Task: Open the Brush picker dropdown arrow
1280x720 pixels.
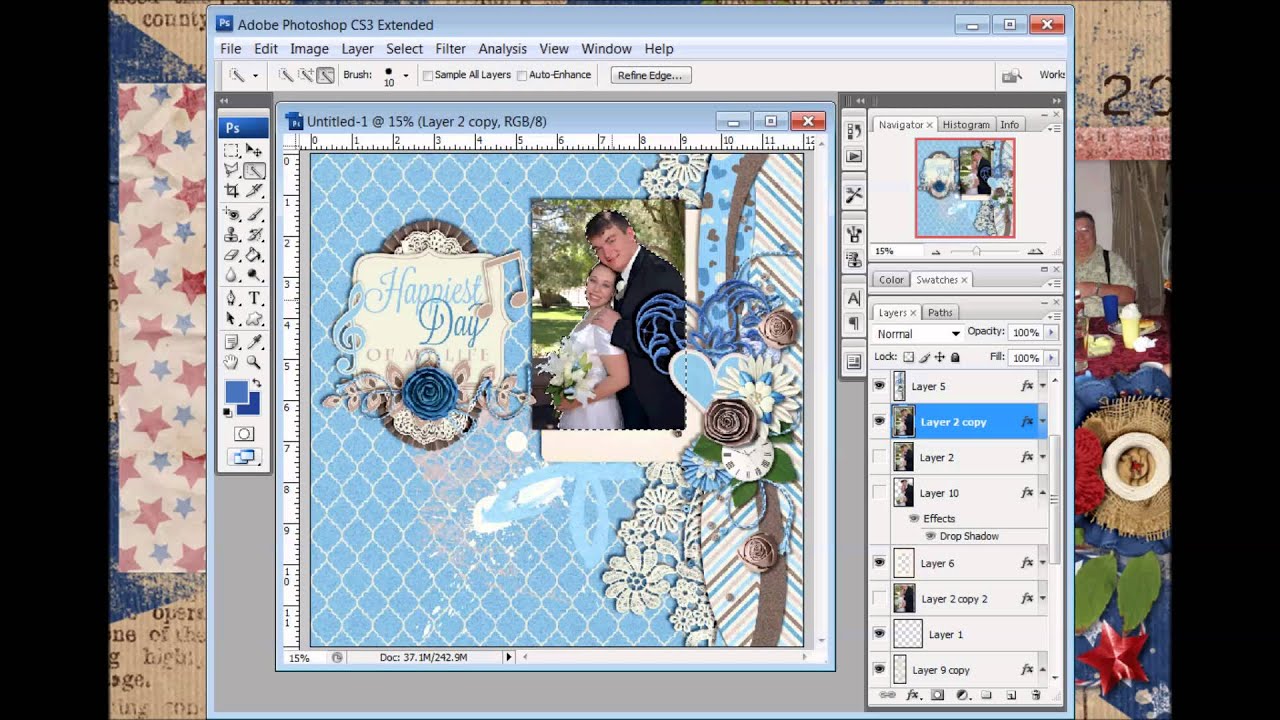Action: (405, 75)
